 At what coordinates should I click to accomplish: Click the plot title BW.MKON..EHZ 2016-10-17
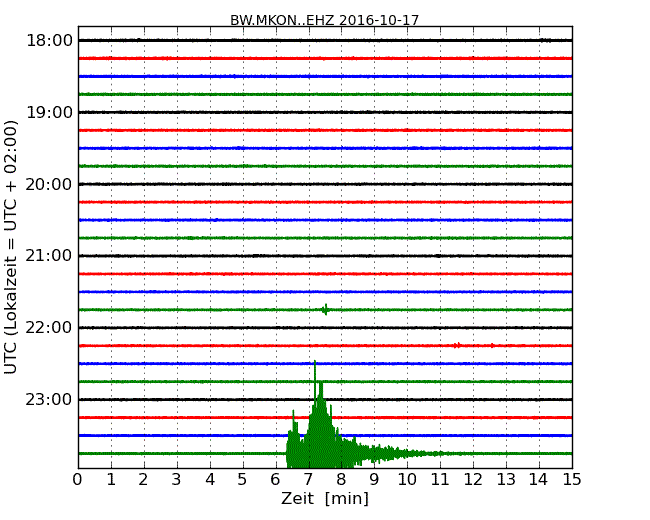(x=325, y=20)
